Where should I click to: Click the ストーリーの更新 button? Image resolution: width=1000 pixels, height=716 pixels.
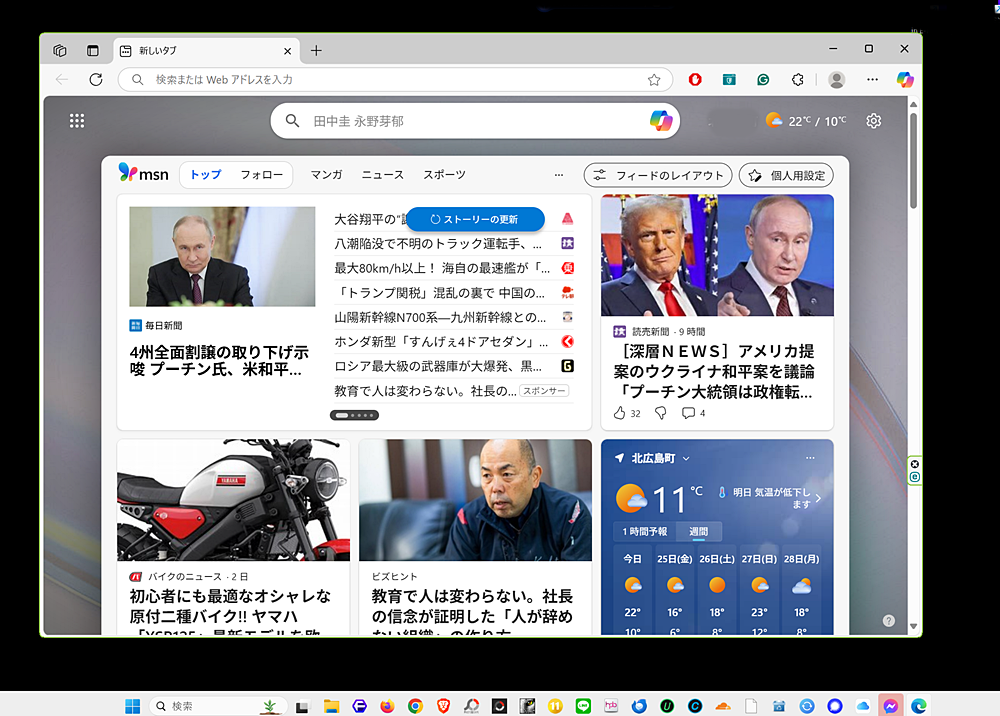[475, 219]
